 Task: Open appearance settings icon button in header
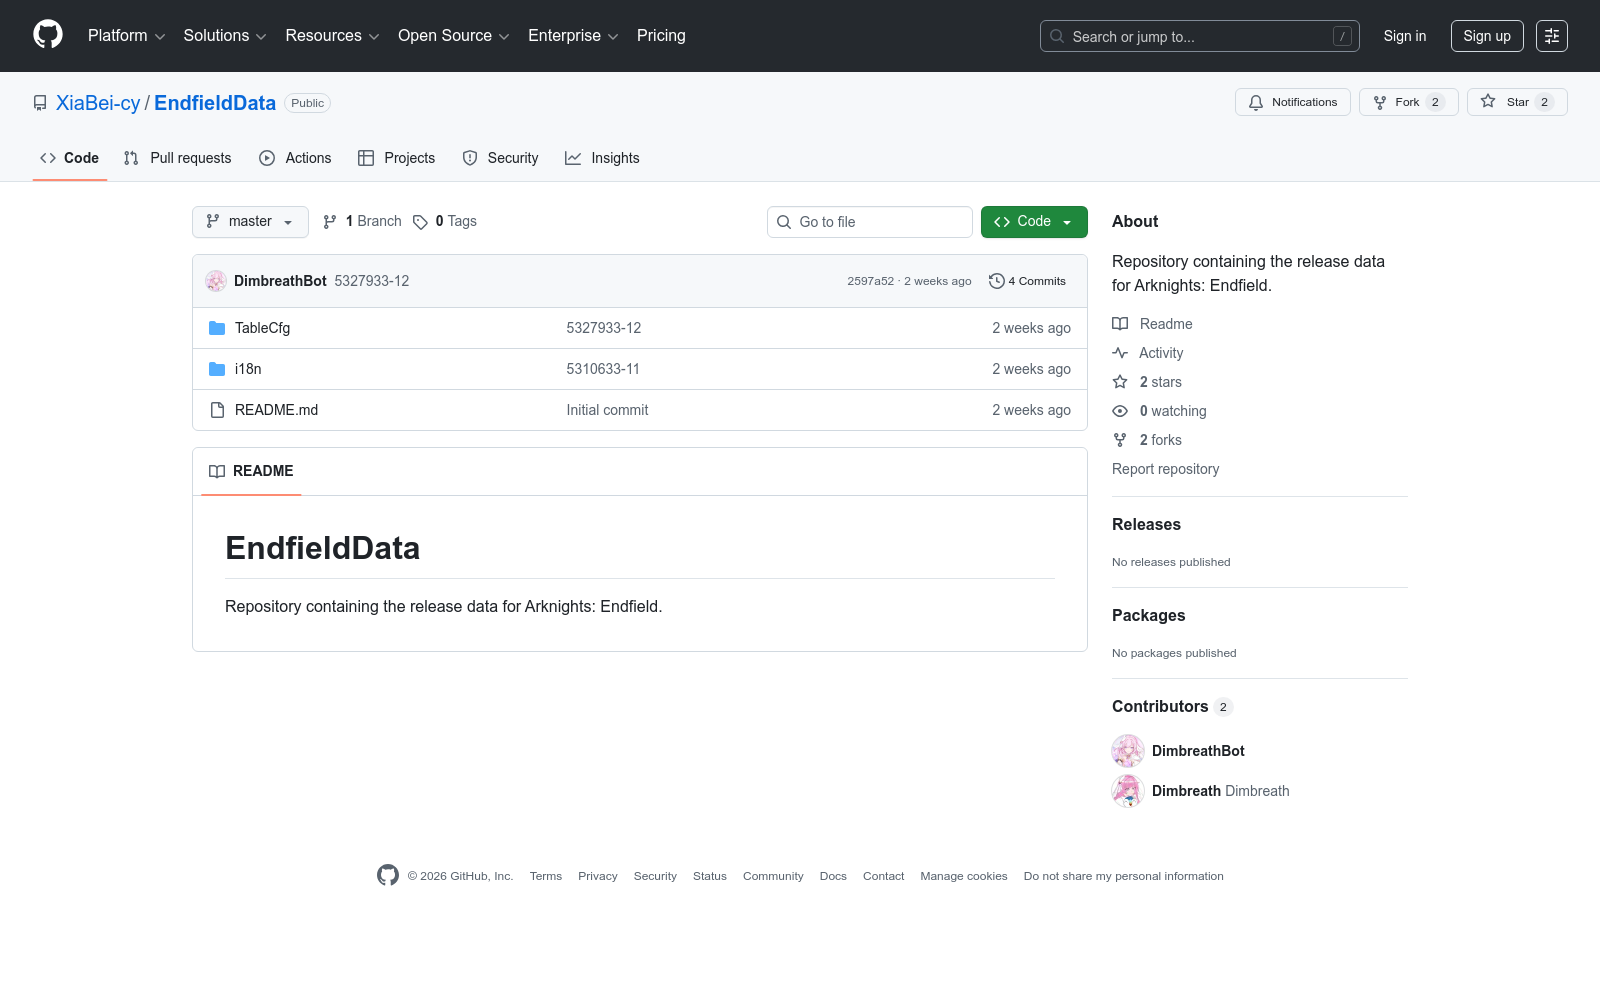[1552, 36]
